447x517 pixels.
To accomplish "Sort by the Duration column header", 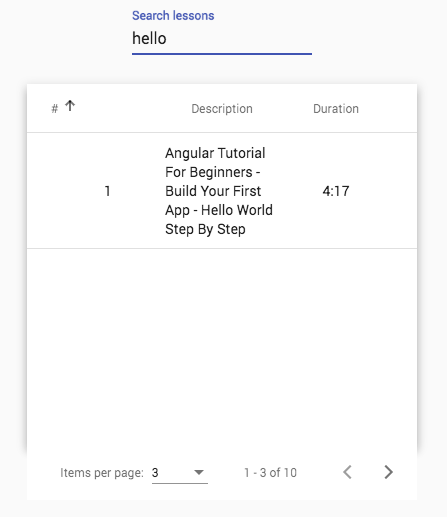I will tap(336, 109).
